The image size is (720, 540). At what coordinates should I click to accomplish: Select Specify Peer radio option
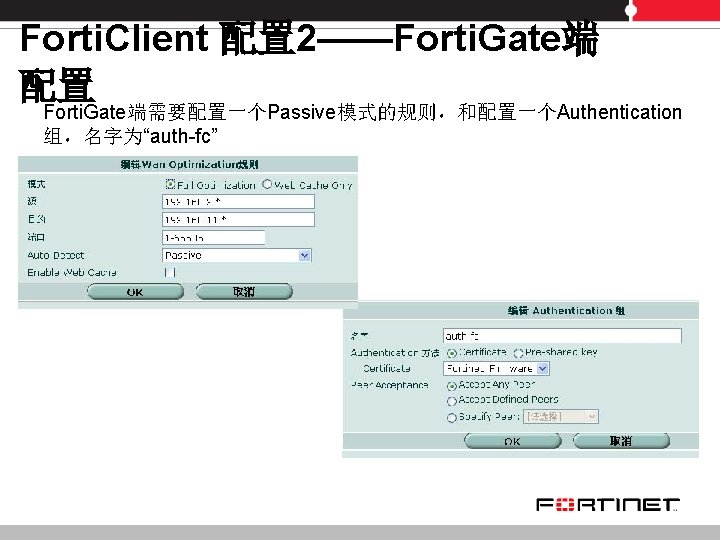(452, 417)
